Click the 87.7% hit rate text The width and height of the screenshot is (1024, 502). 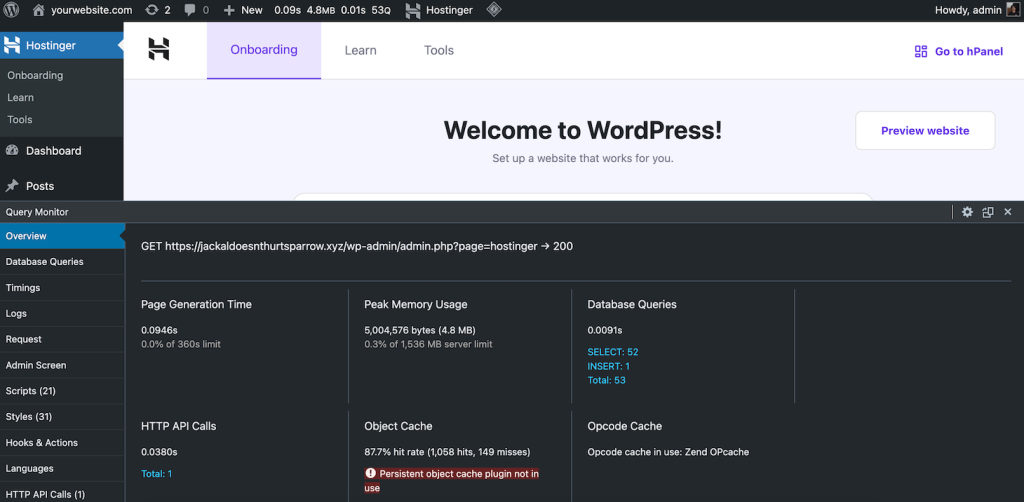447,452
